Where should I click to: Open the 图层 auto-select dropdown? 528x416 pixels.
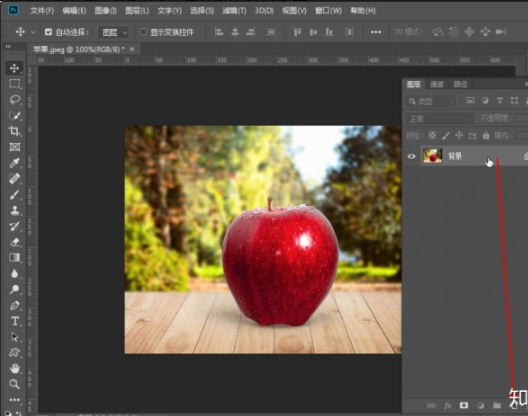tap(114, 32)
